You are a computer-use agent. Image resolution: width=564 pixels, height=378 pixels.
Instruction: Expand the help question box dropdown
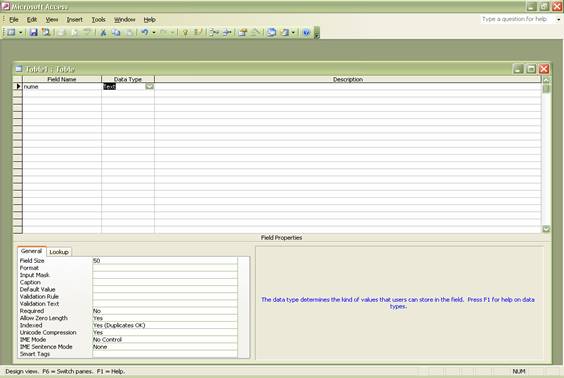[x=558, y=19]
